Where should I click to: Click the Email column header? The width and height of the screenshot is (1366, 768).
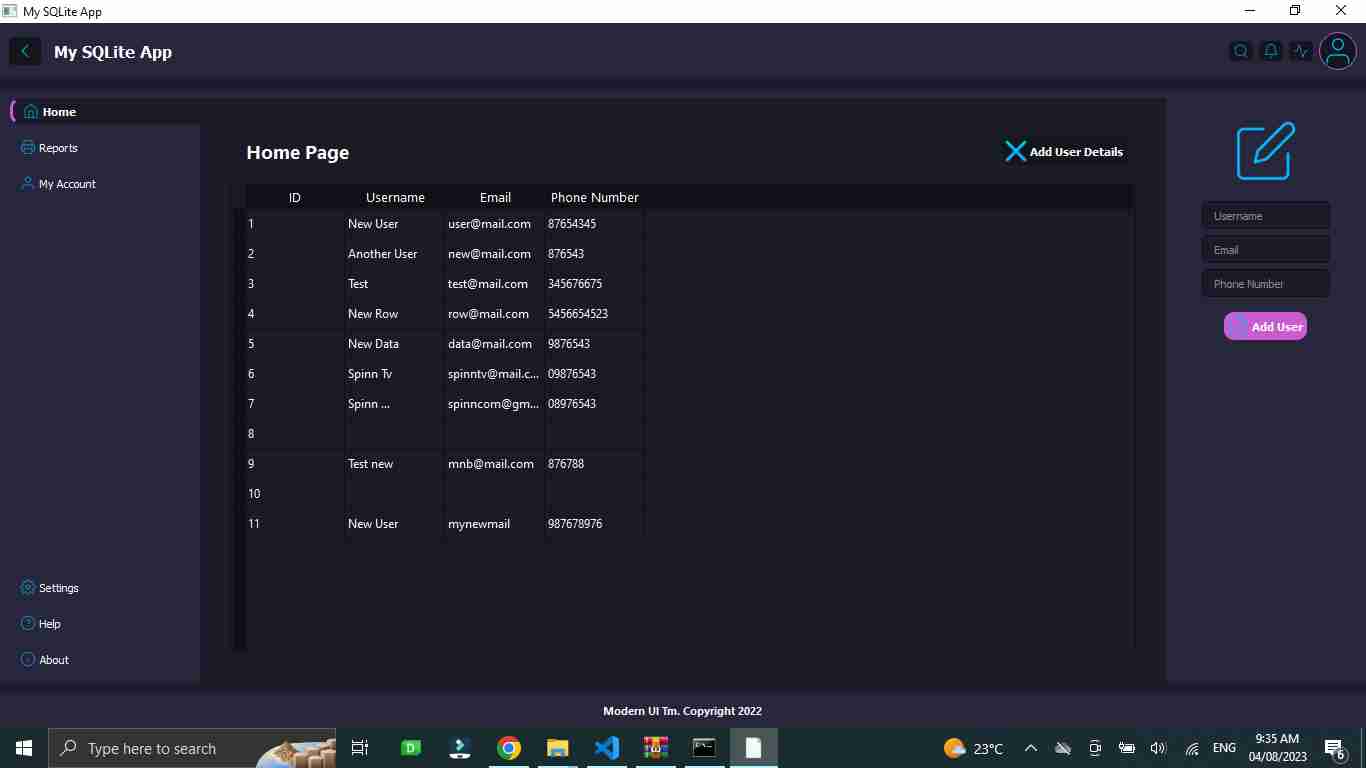pyautogui.click(x=495, y=197)
